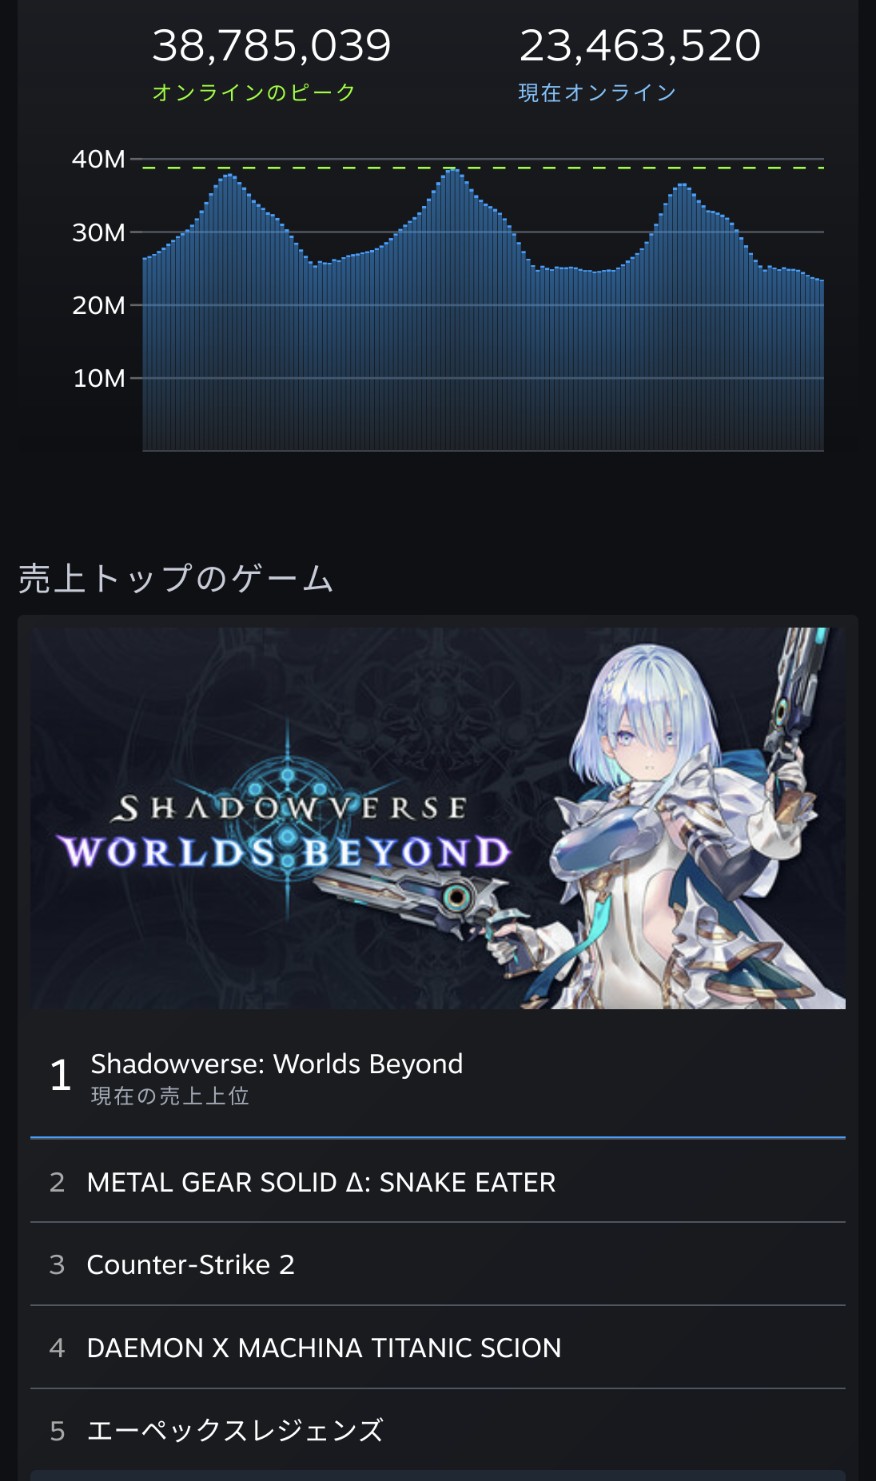This screenshot has width=876, height=1481.
Task: Click the 現在の売上上位 subtitle text
Action: pyautogui.click(x=170, y=1096)
